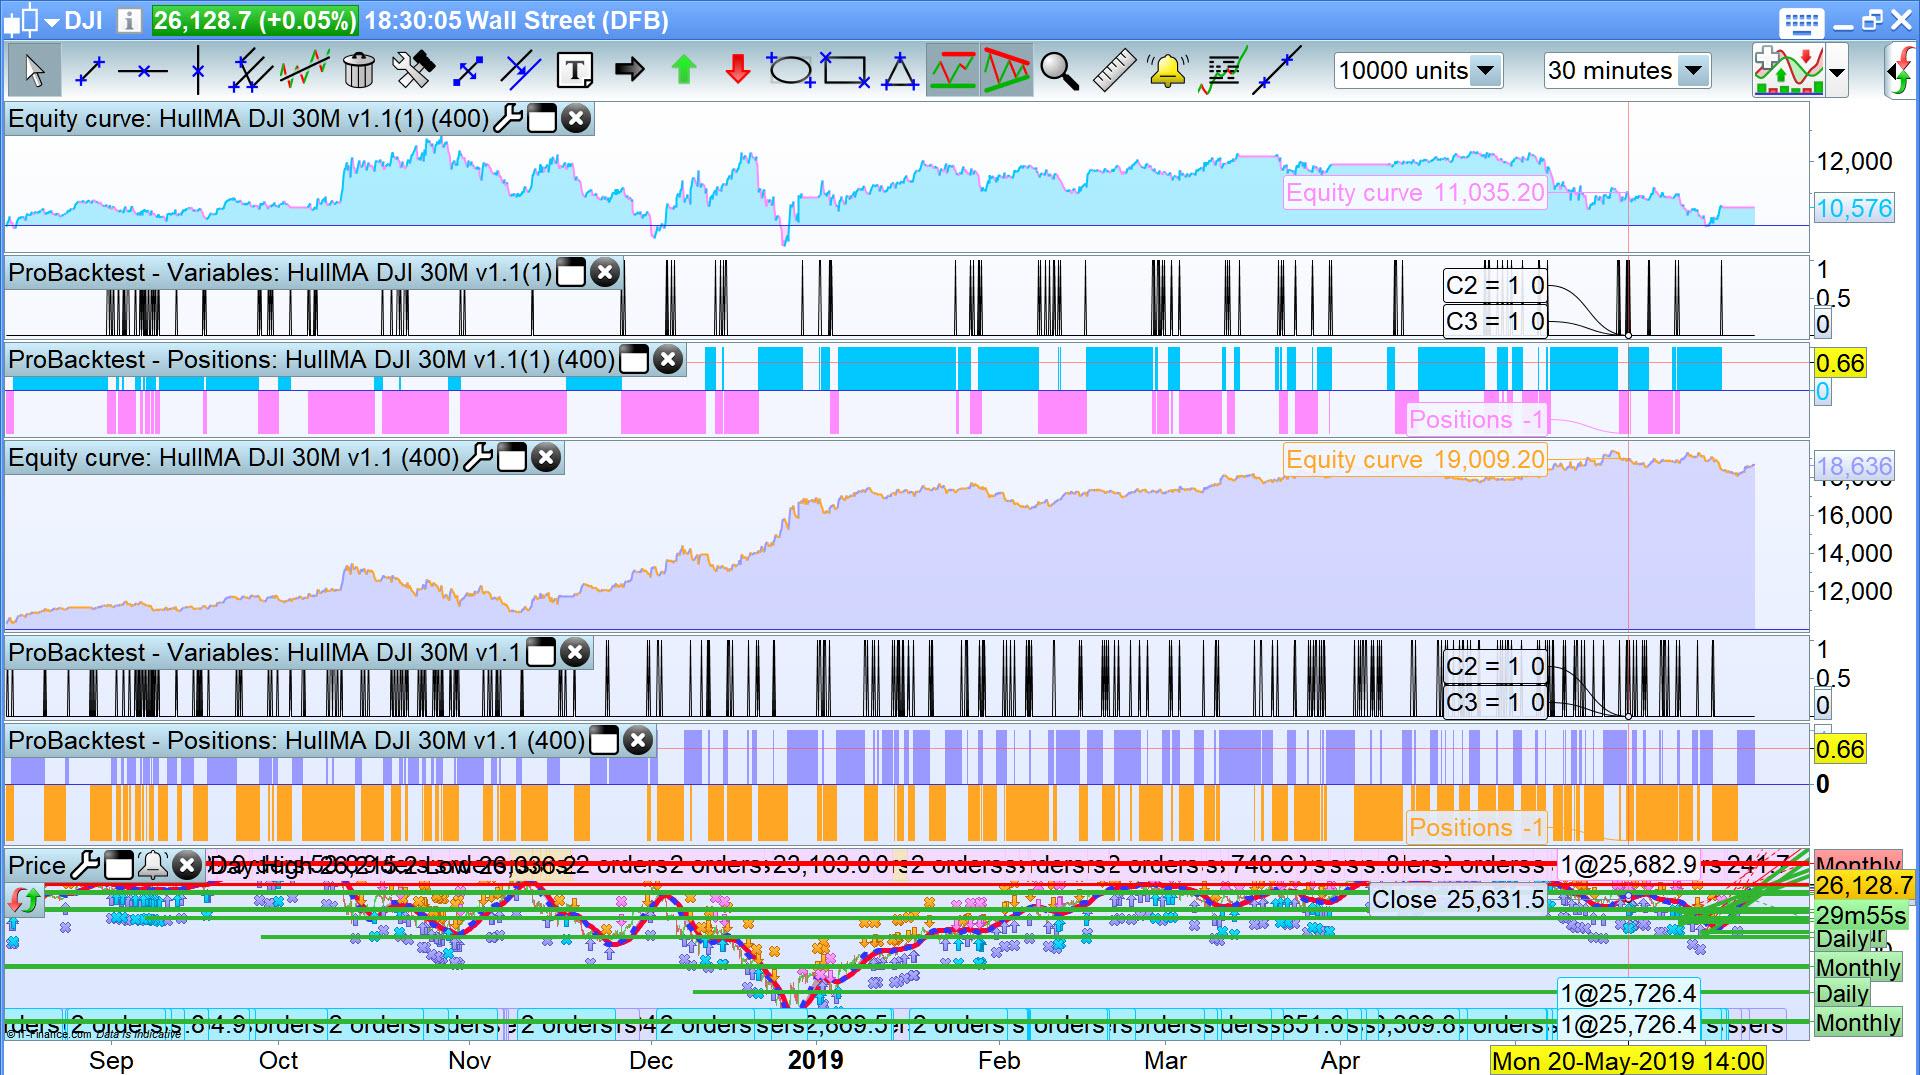Select the black two-point line tool
The width and height of the screenshot is (1920, 1075).
(1277, 71)
